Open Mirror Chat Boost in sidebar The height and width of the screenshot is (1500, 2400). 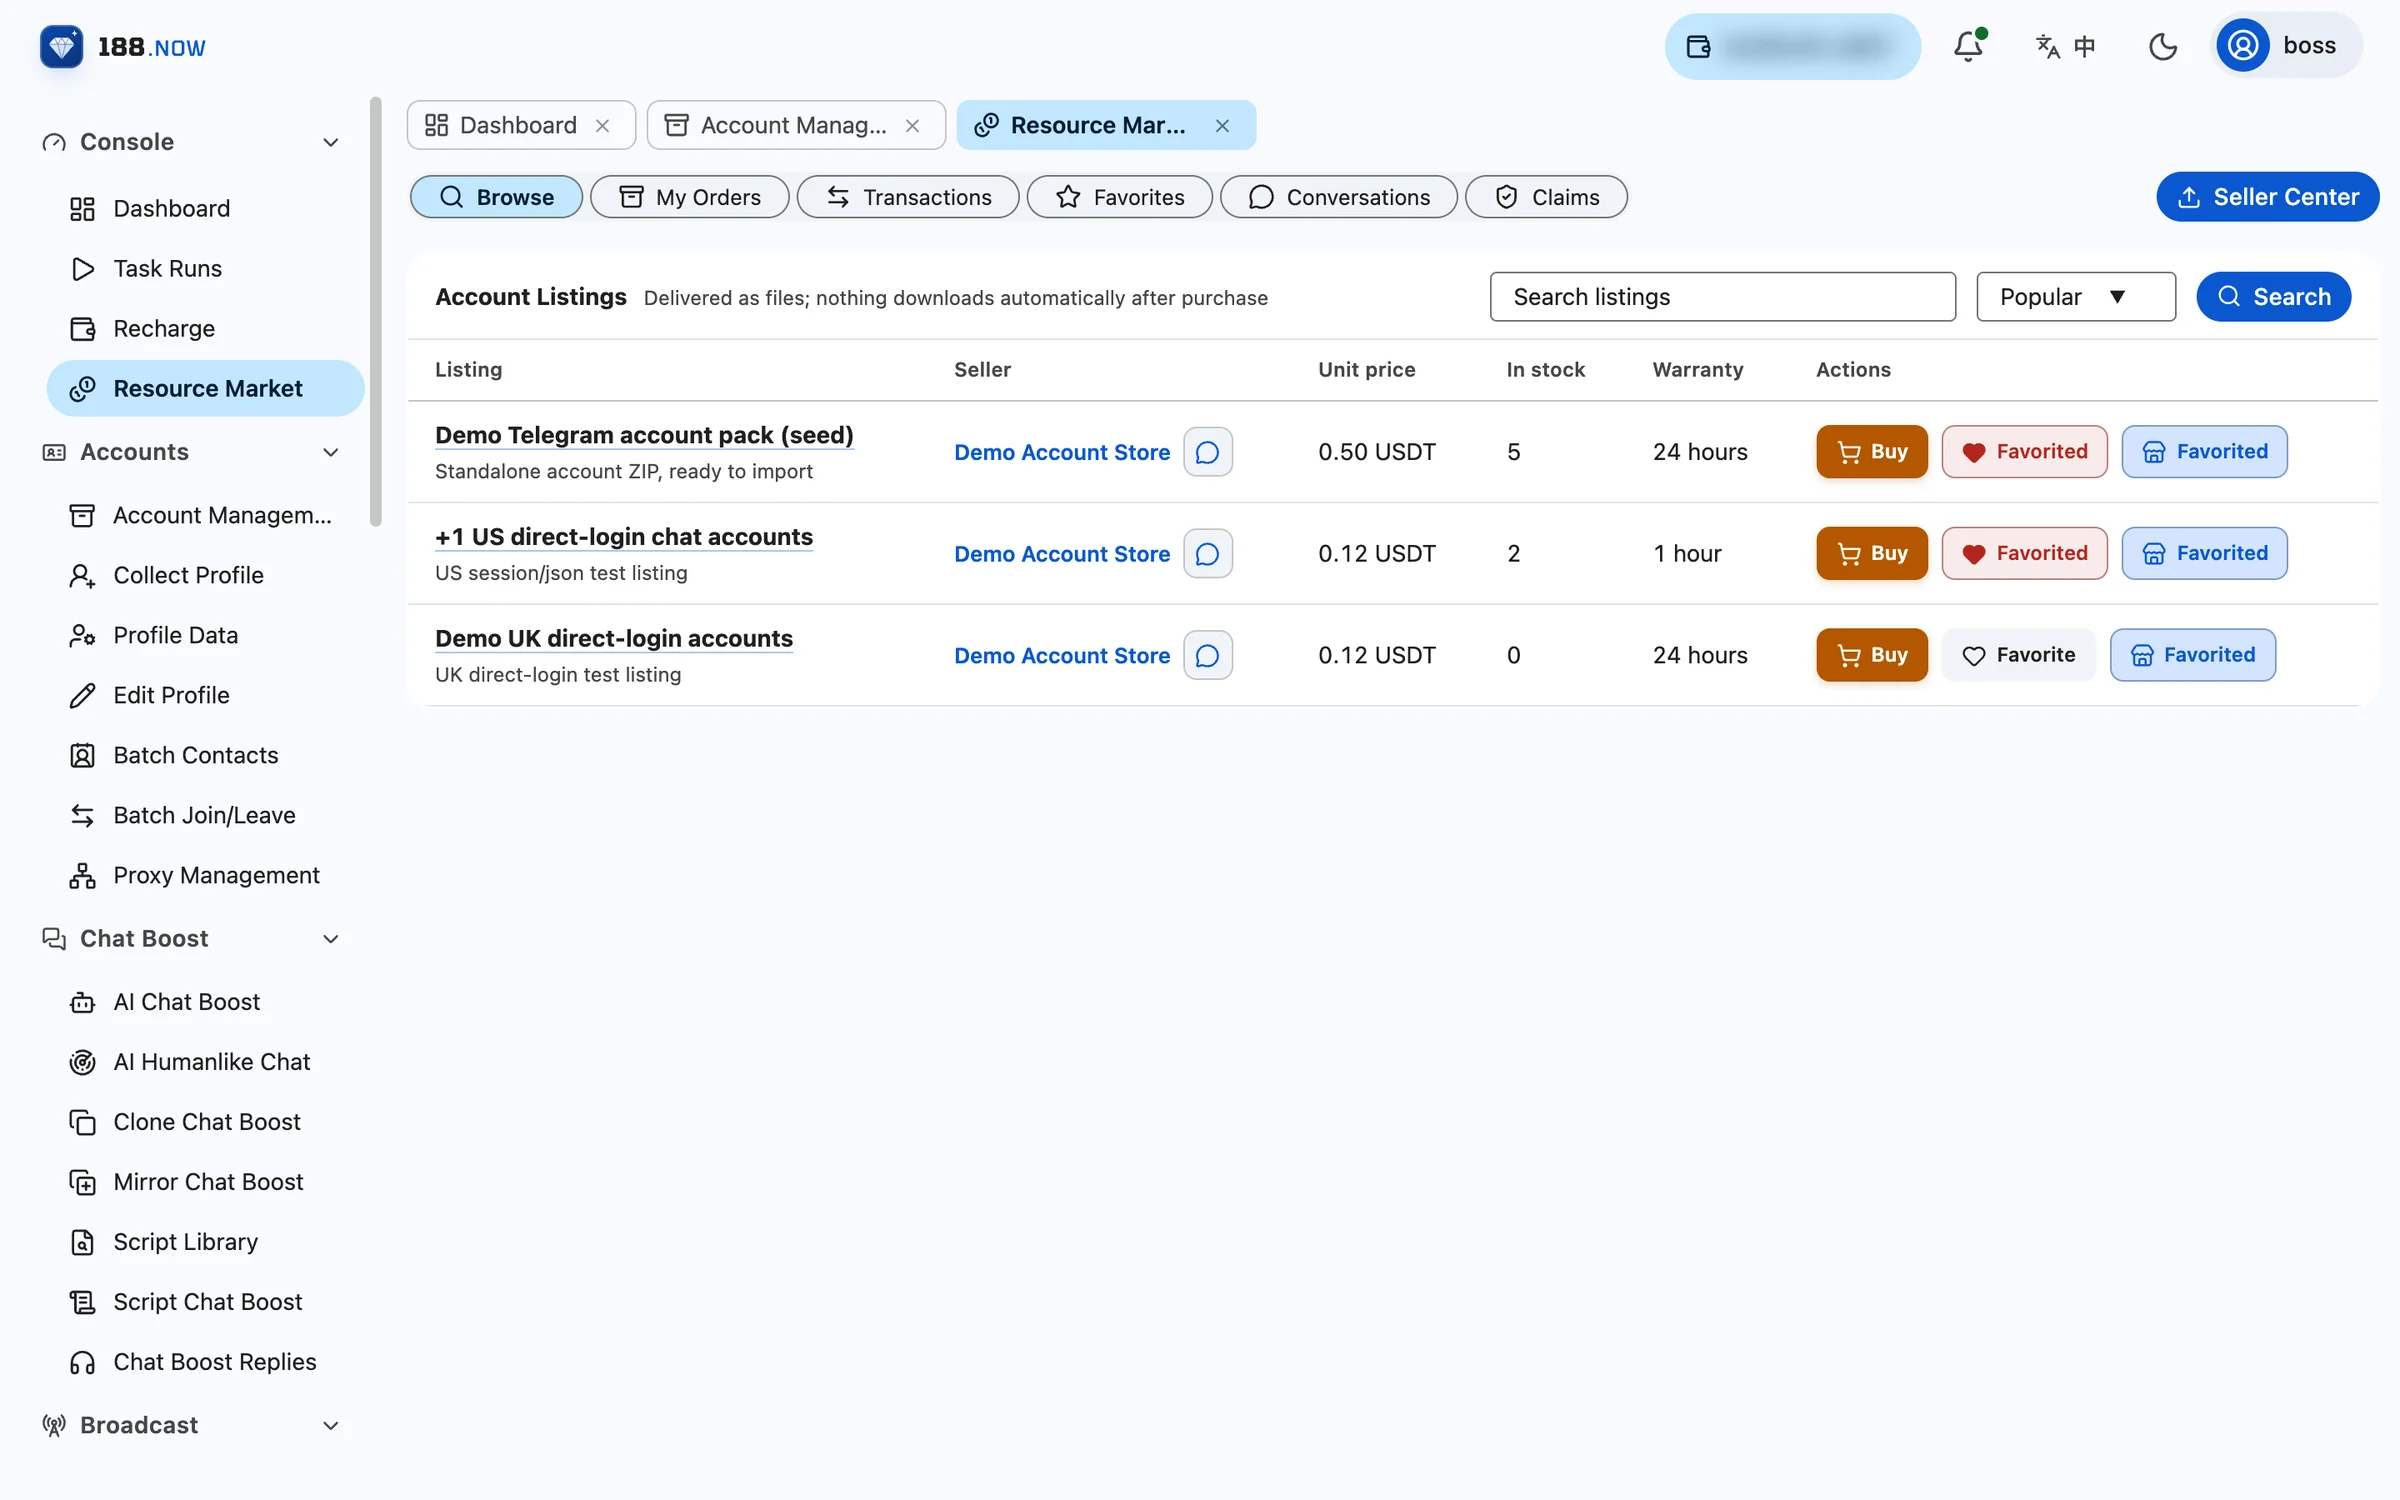point(205,1182)
